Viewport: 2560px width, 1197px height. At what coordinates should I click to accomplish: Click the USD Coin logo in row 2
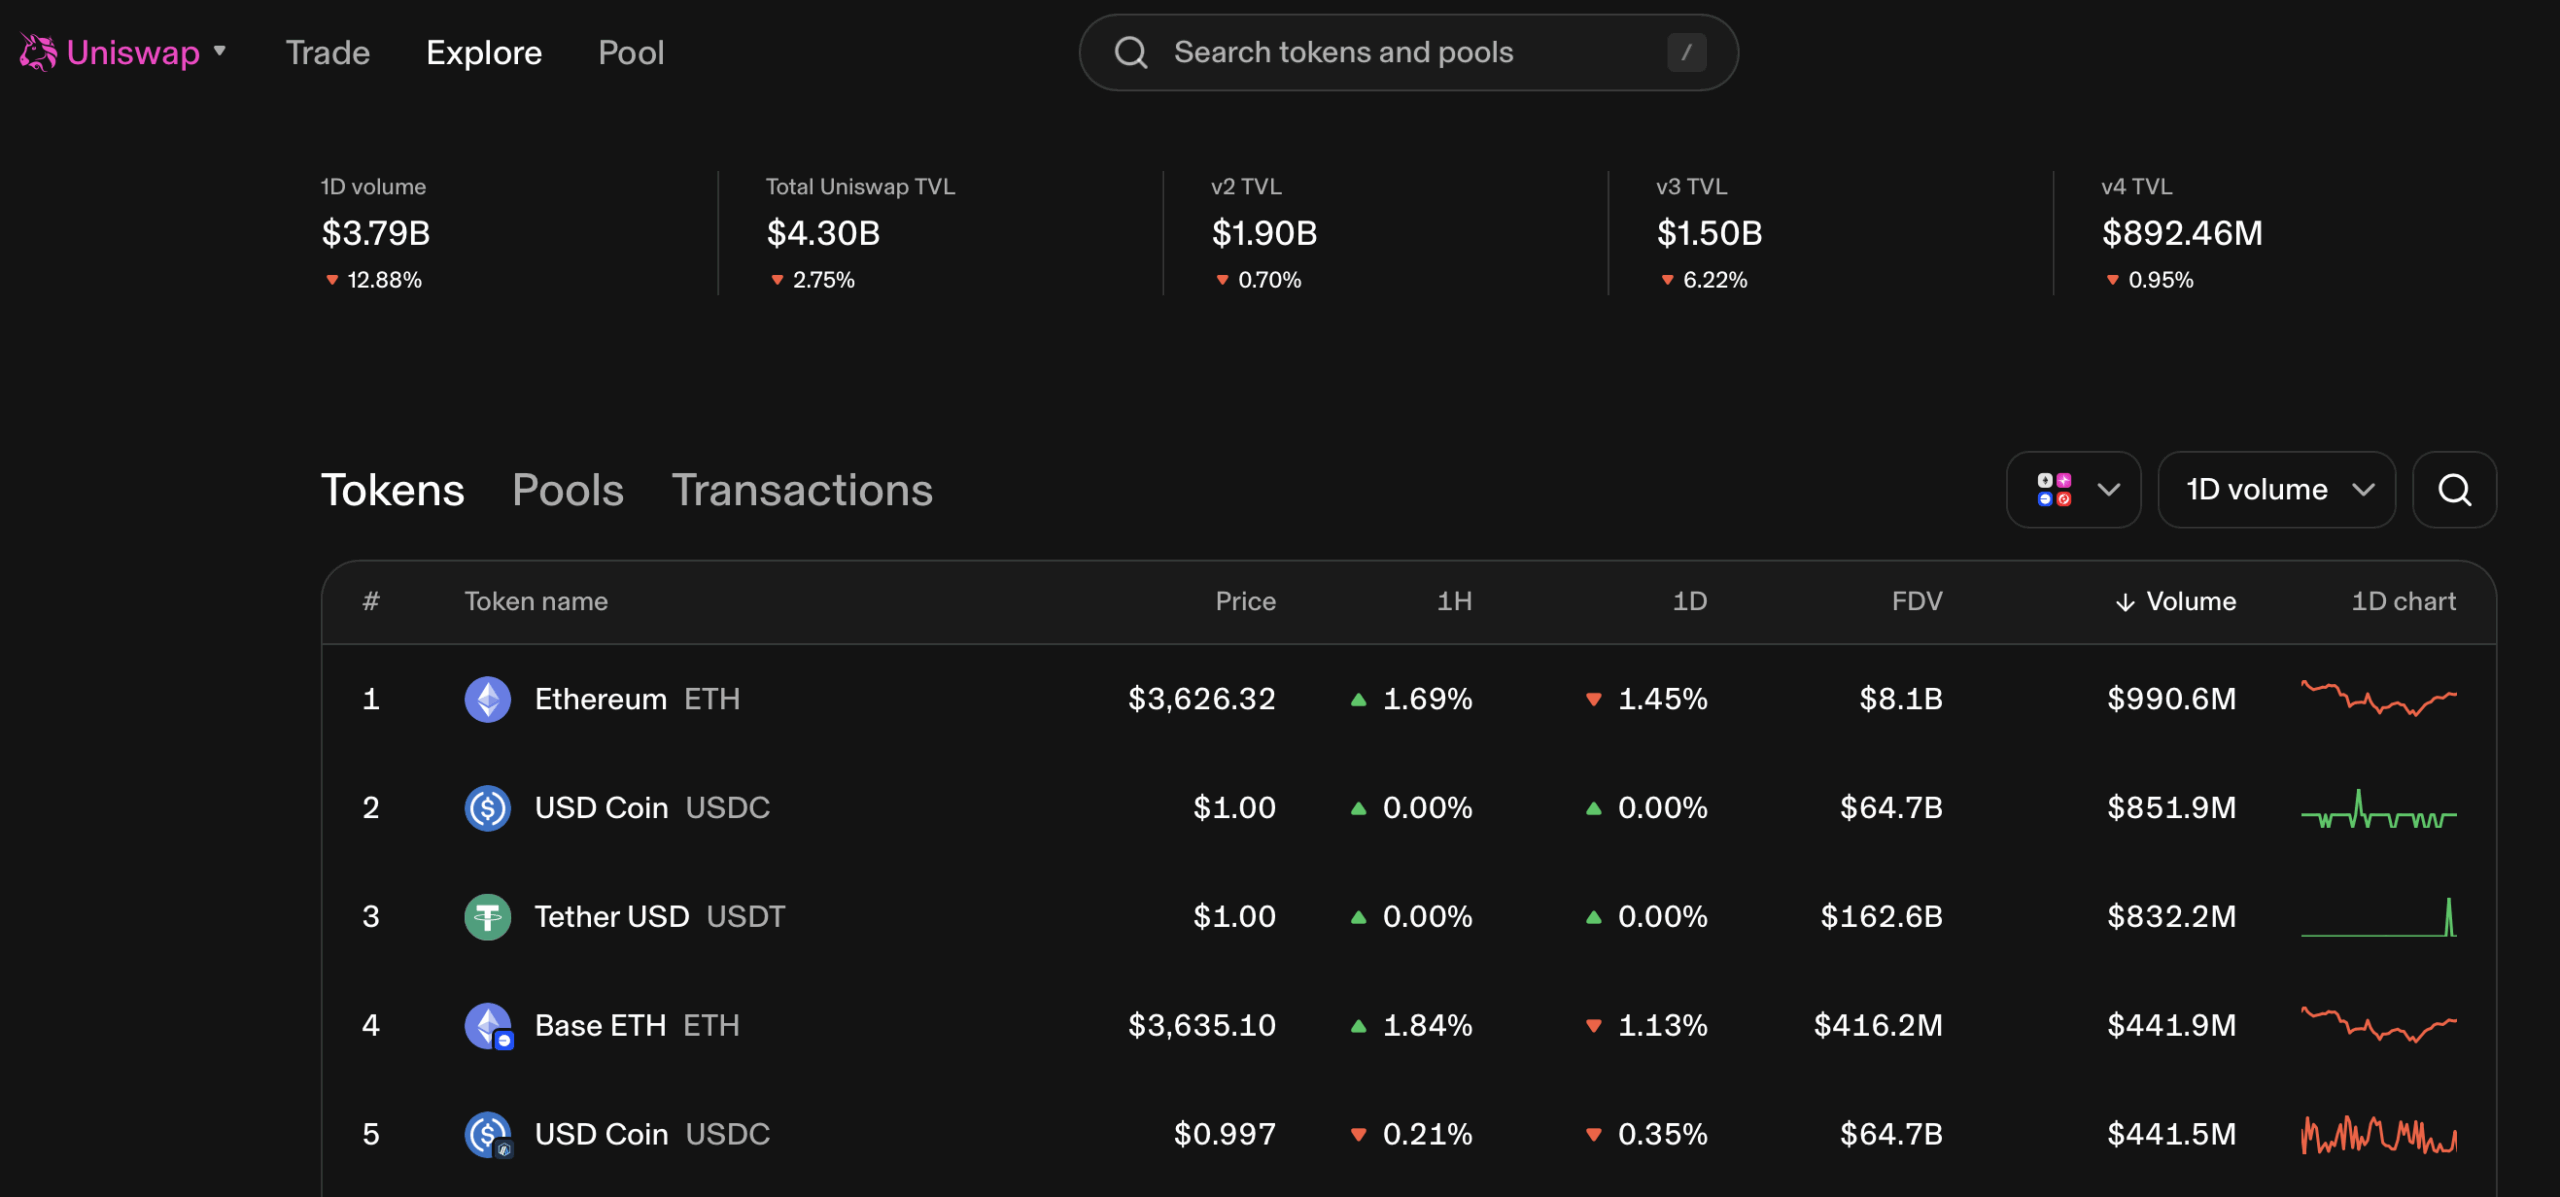(488, 808)
